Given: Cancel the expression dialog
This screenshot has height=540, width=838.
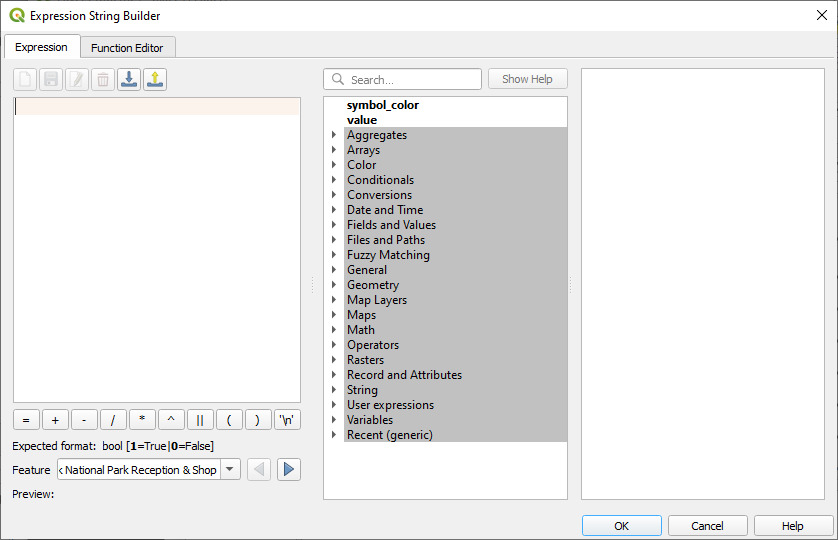Looking at the screenshot, I should [707, 526].
